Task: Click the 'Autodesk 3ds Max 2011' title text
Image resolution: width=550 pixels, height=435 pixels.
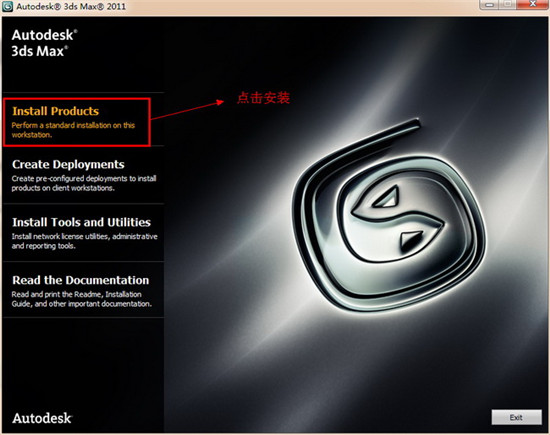Action: pyautogui.click(x=71, y=6)
